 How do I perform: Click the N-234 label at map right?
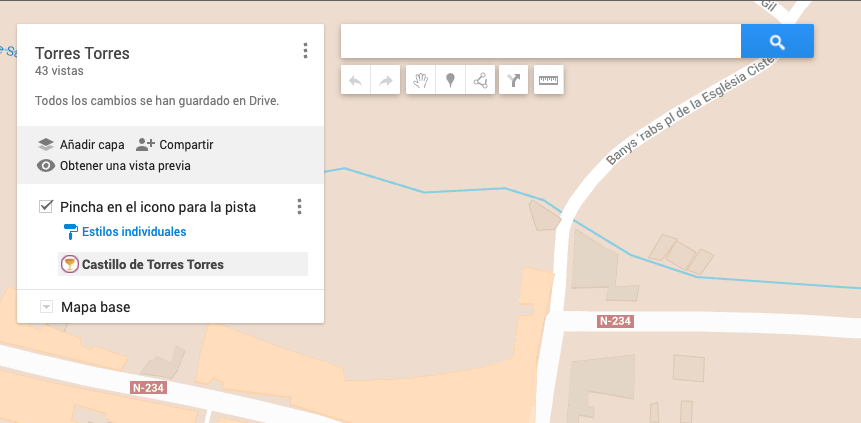click(x=615, y=321)
